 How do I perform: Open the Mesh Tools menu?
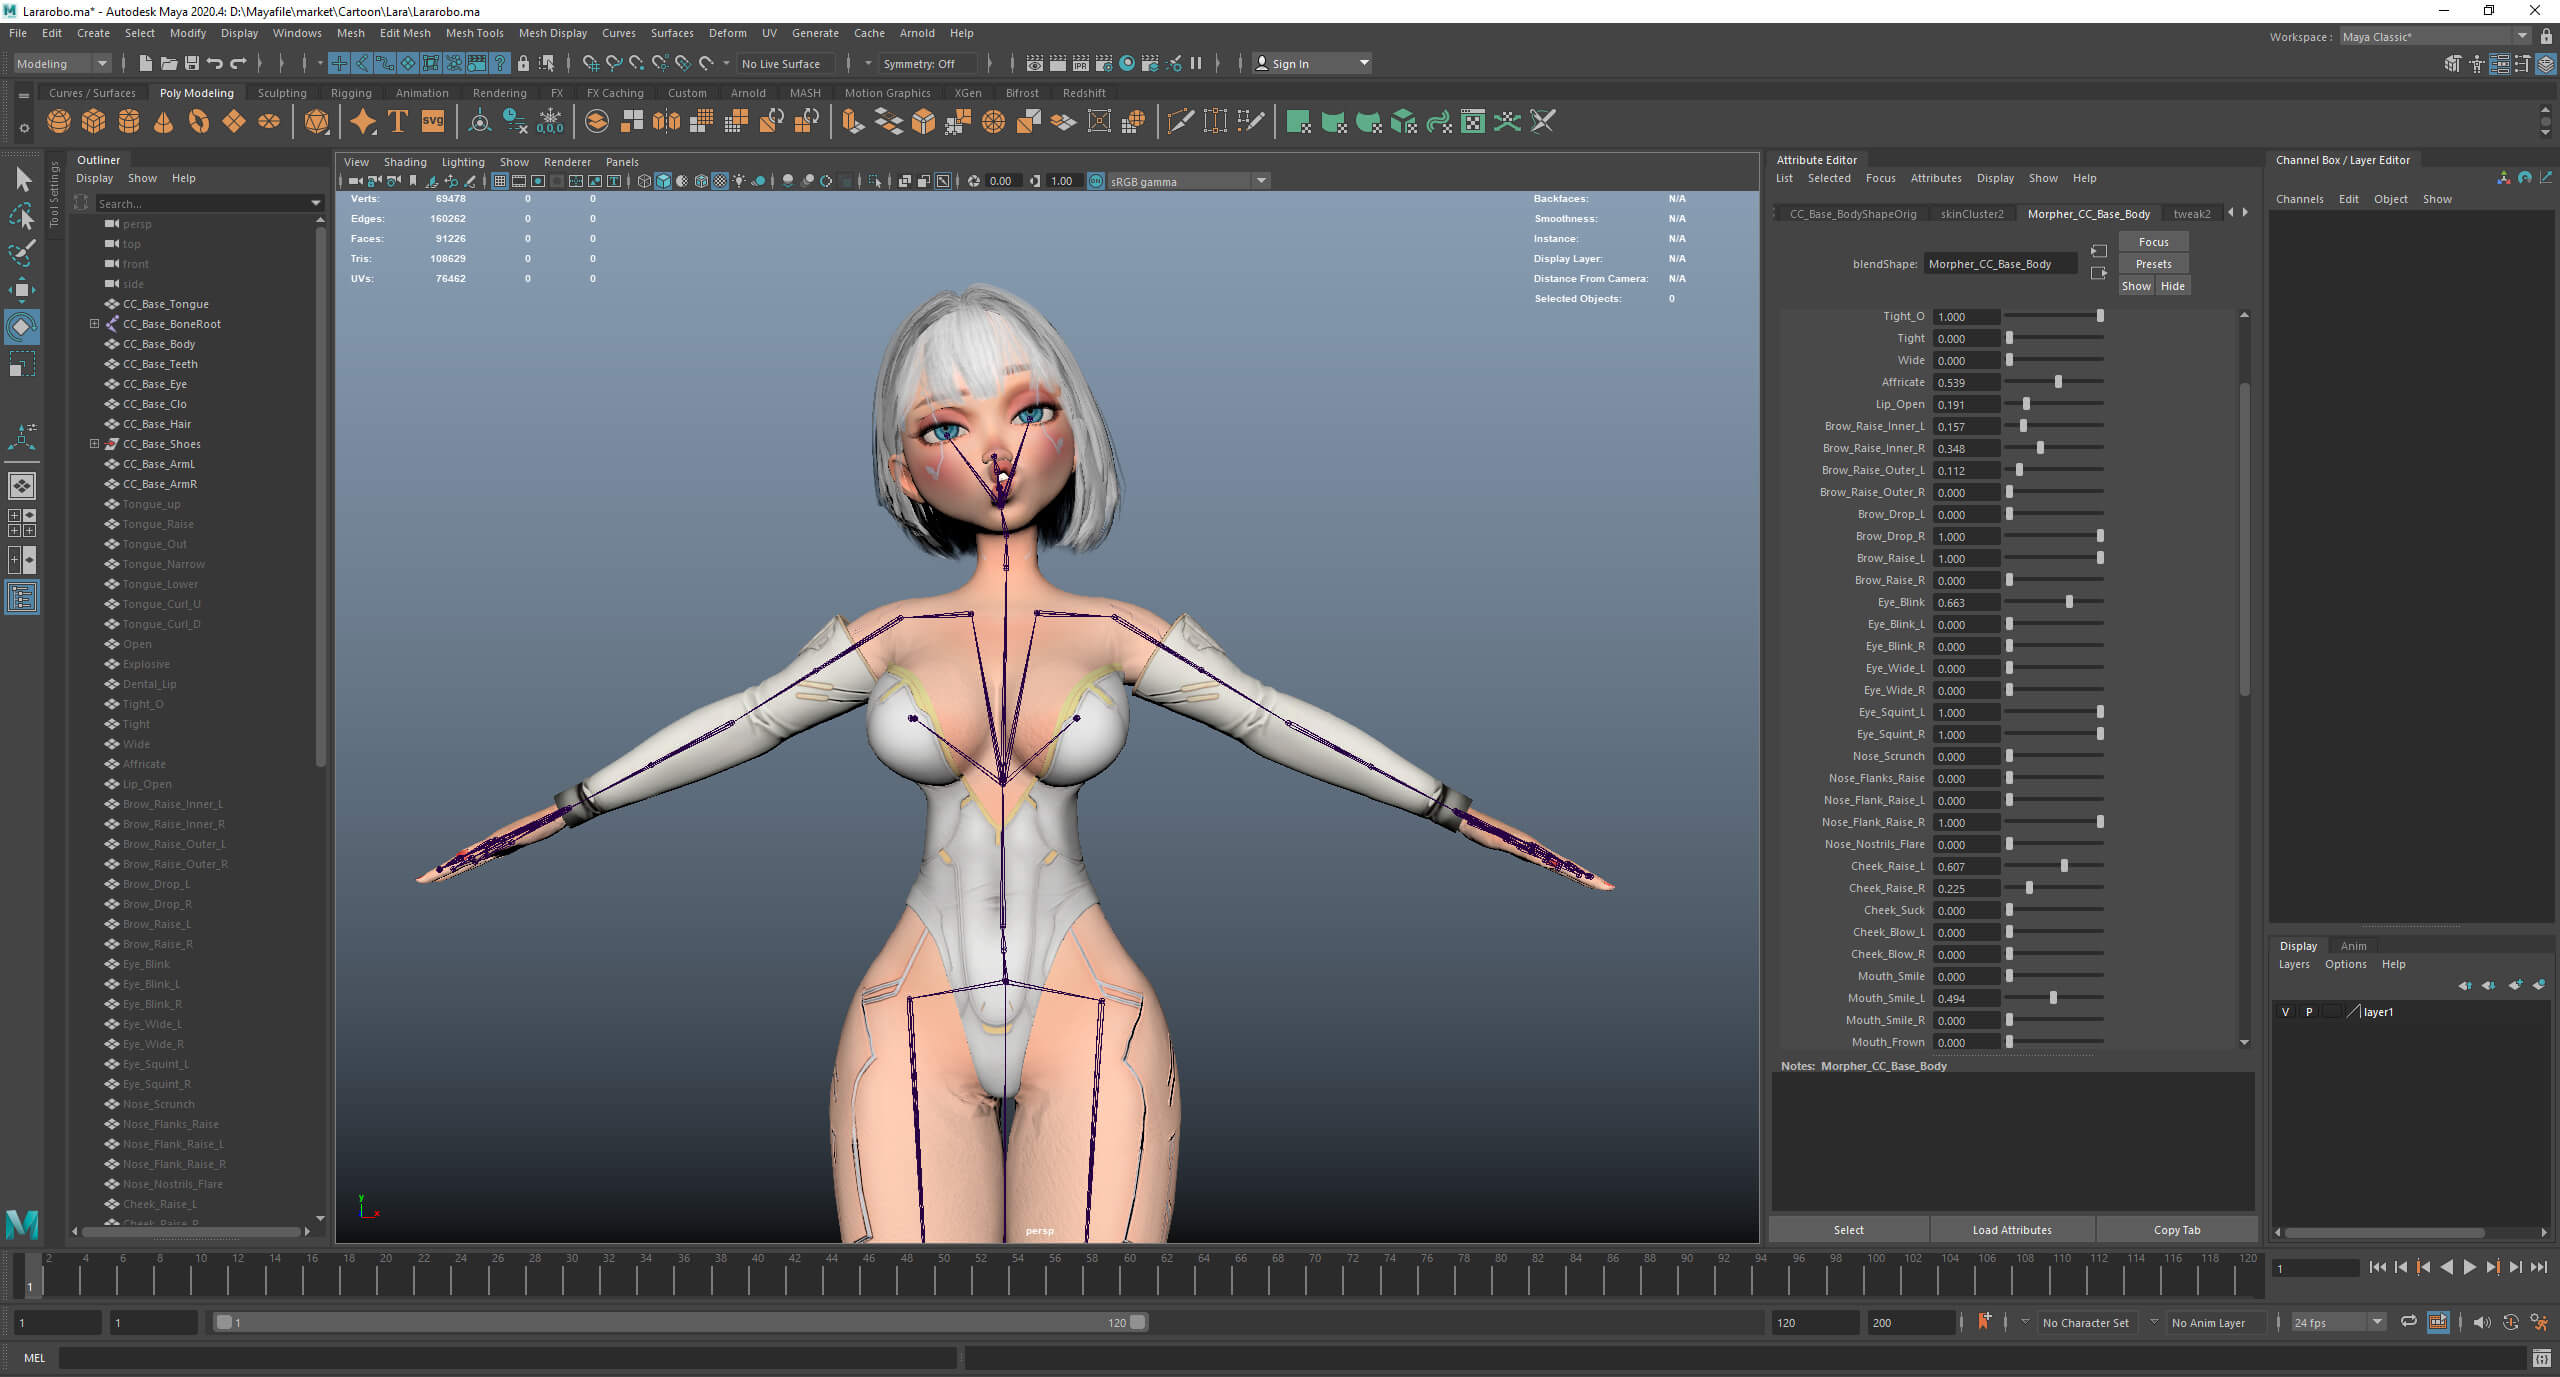tap(474, 33)
